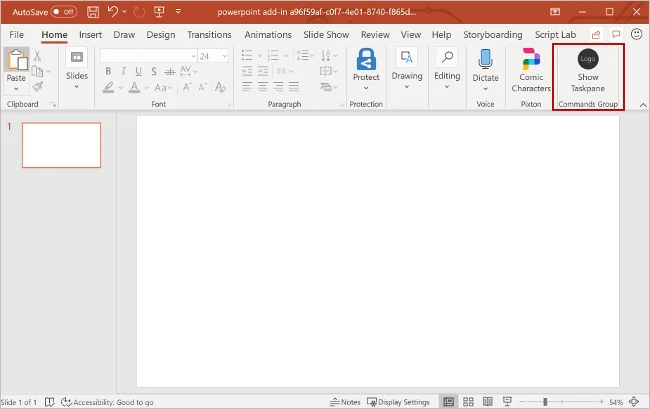
Task: Click the Dictate microphone icon
Action: point(485,59)
